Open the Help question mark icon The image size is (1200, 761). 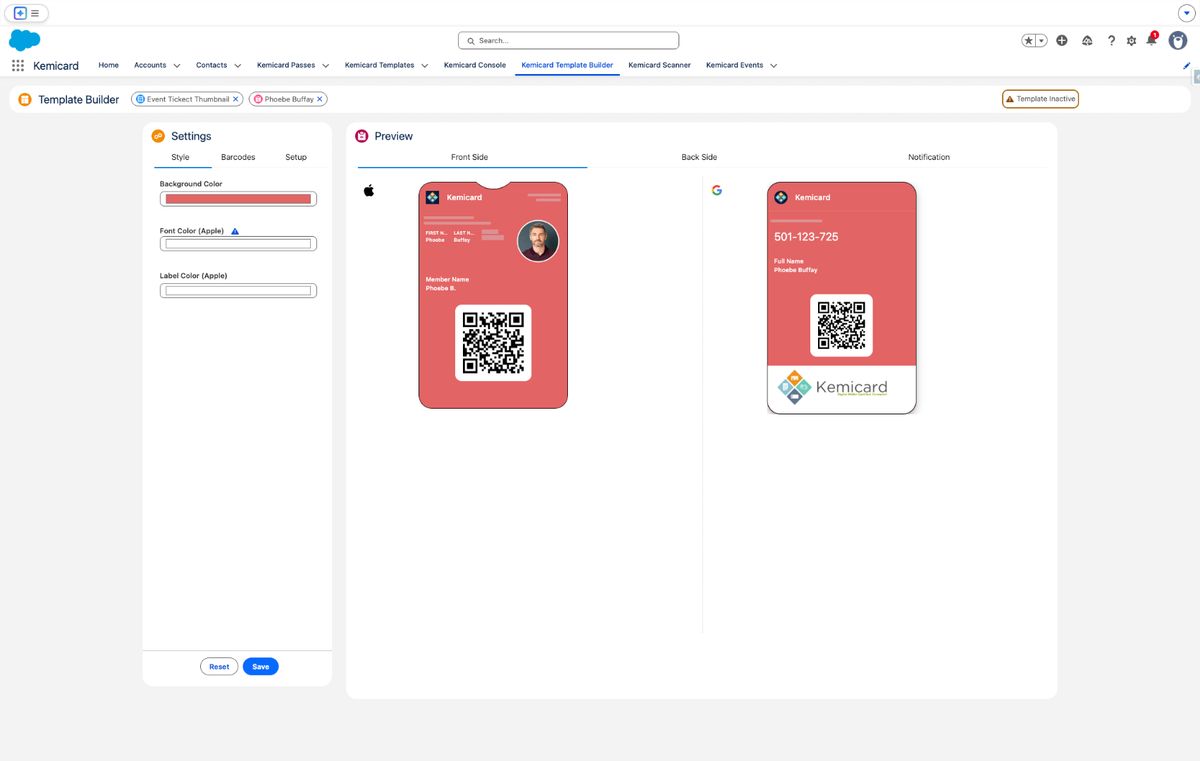coord(1111,40)
